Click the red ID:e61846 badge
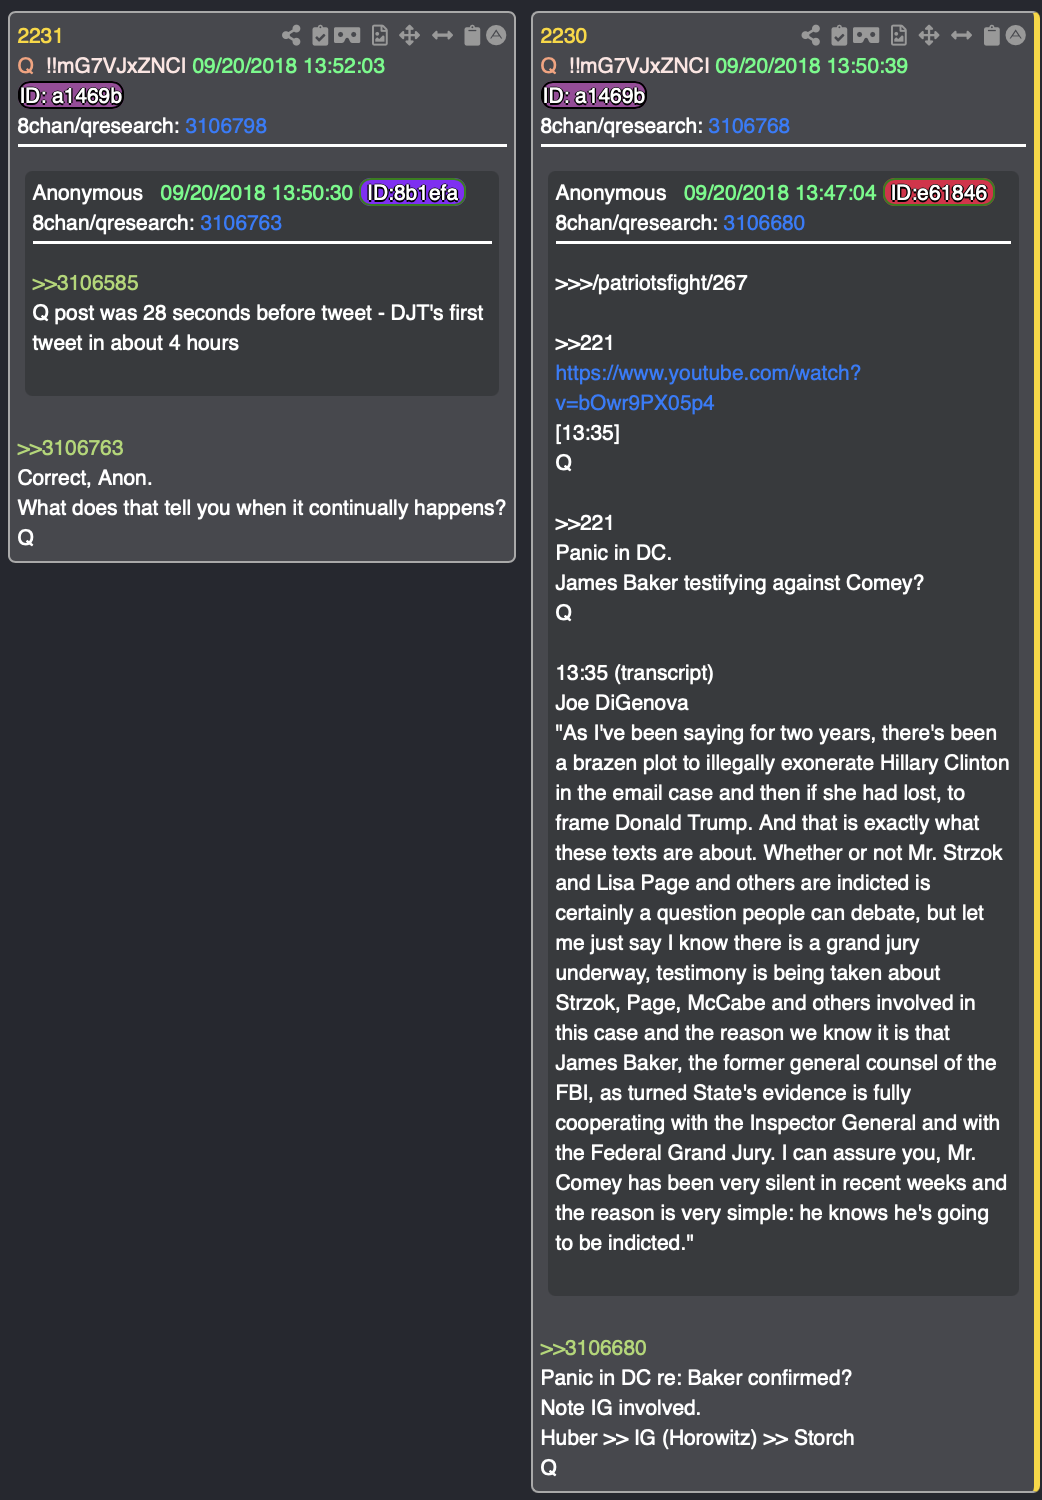This screenshot has width=1042, height=1500. pyautogui.click(x=938, y=193)
